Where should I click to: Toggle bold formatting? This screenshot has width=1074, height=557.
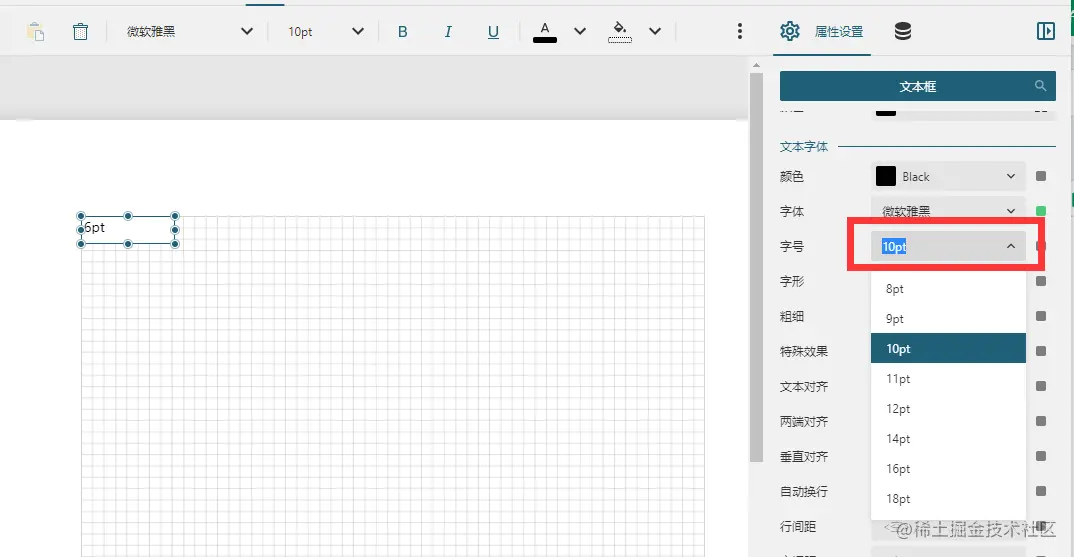(403, 32)
